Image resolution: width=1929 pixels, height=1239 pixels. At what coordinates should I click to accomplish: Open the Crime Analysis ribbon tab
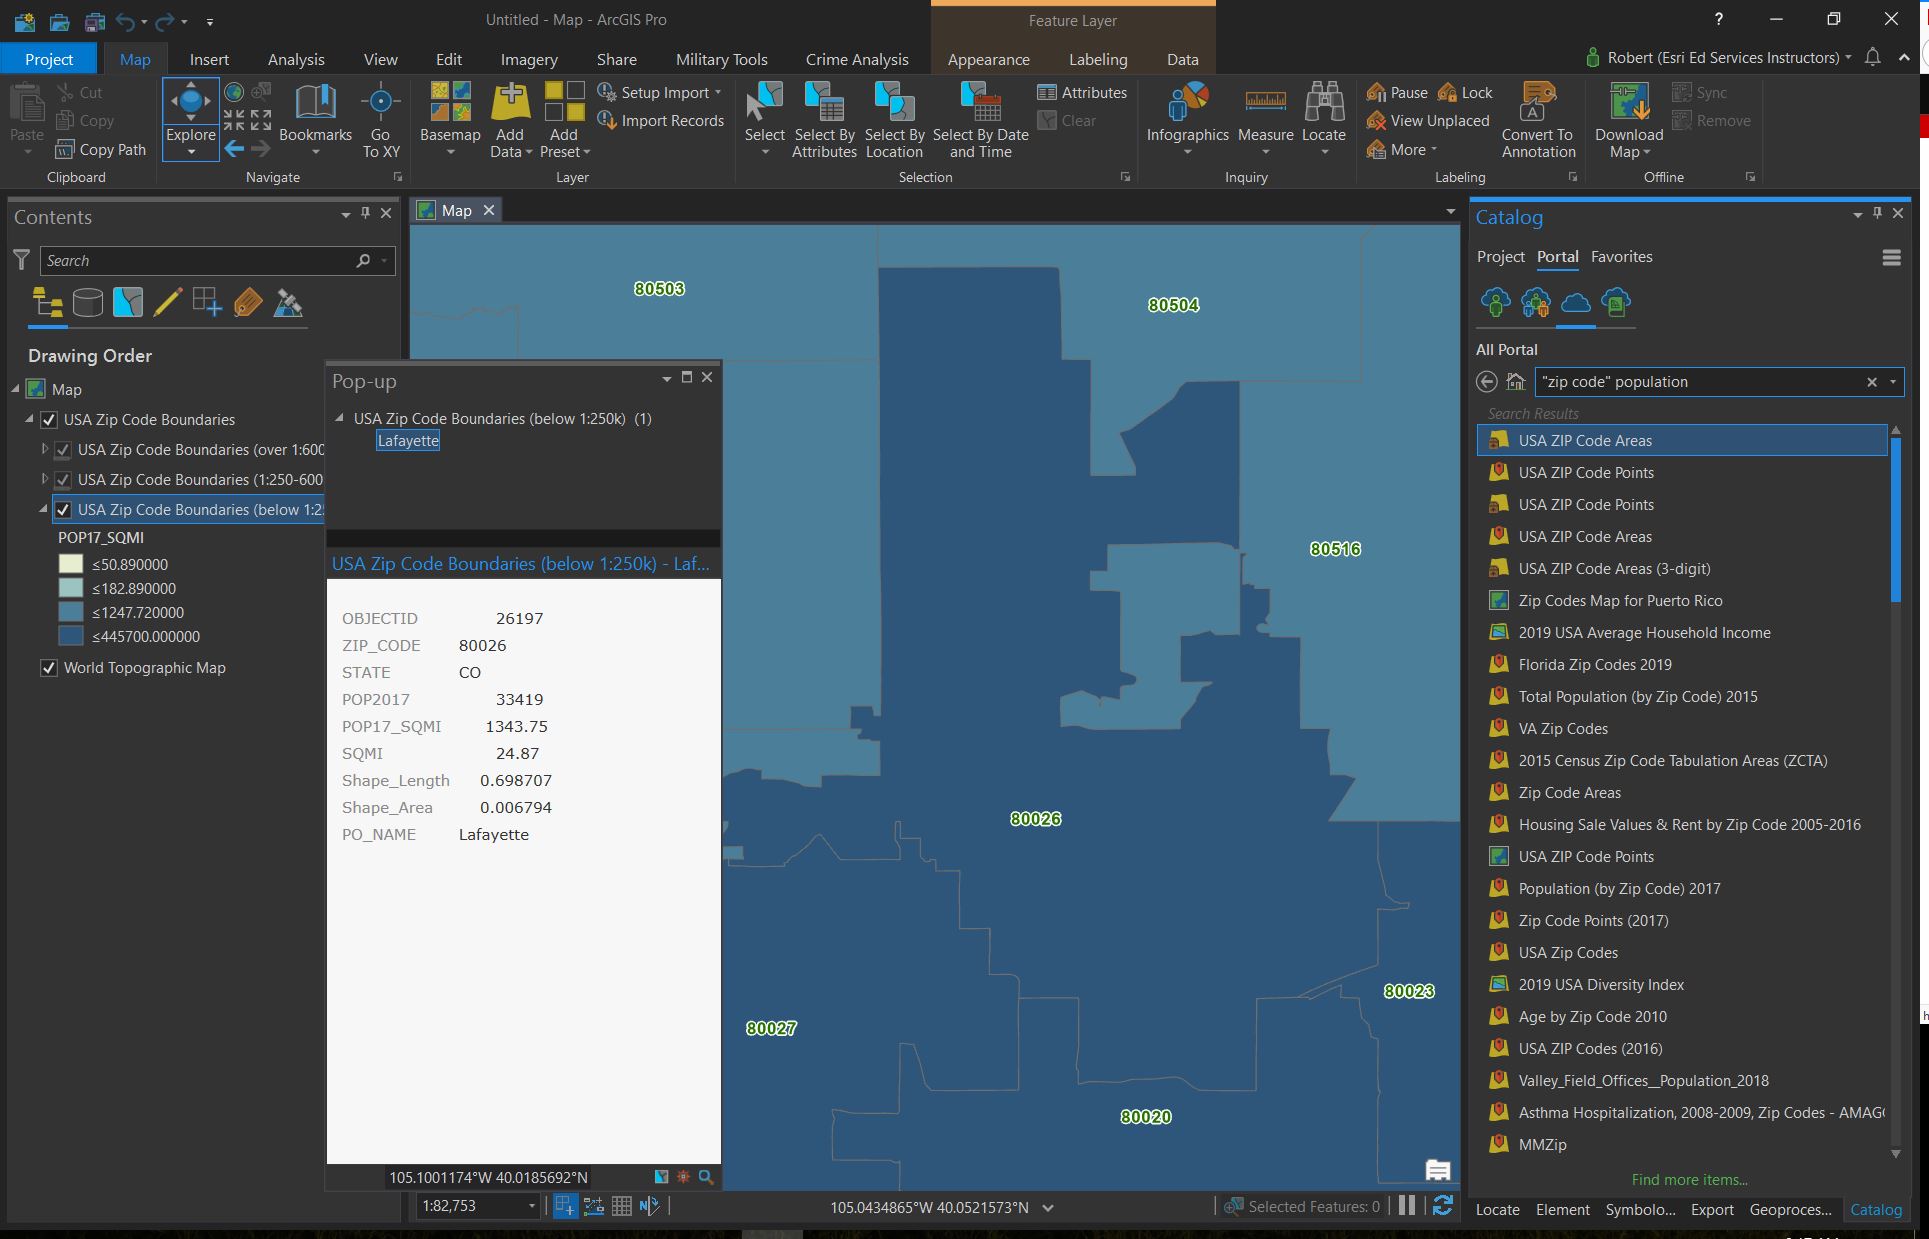click(857, 59)
